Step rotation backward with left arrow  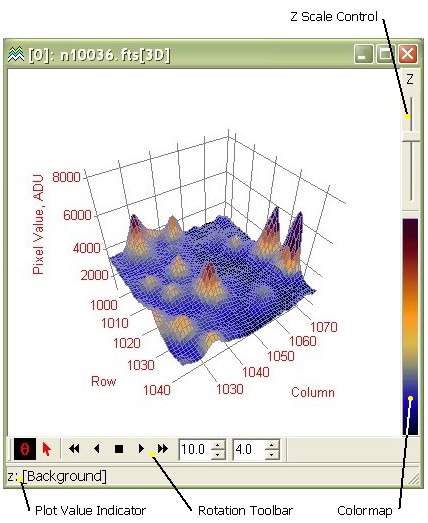coord(97,449)
